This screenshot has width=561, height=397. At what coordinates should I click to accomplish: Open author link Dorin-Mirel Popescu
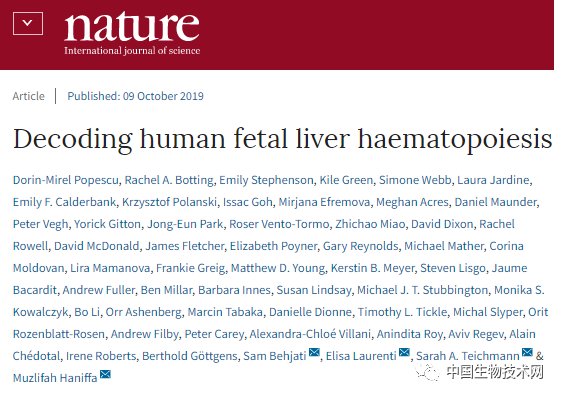(65, 180)
